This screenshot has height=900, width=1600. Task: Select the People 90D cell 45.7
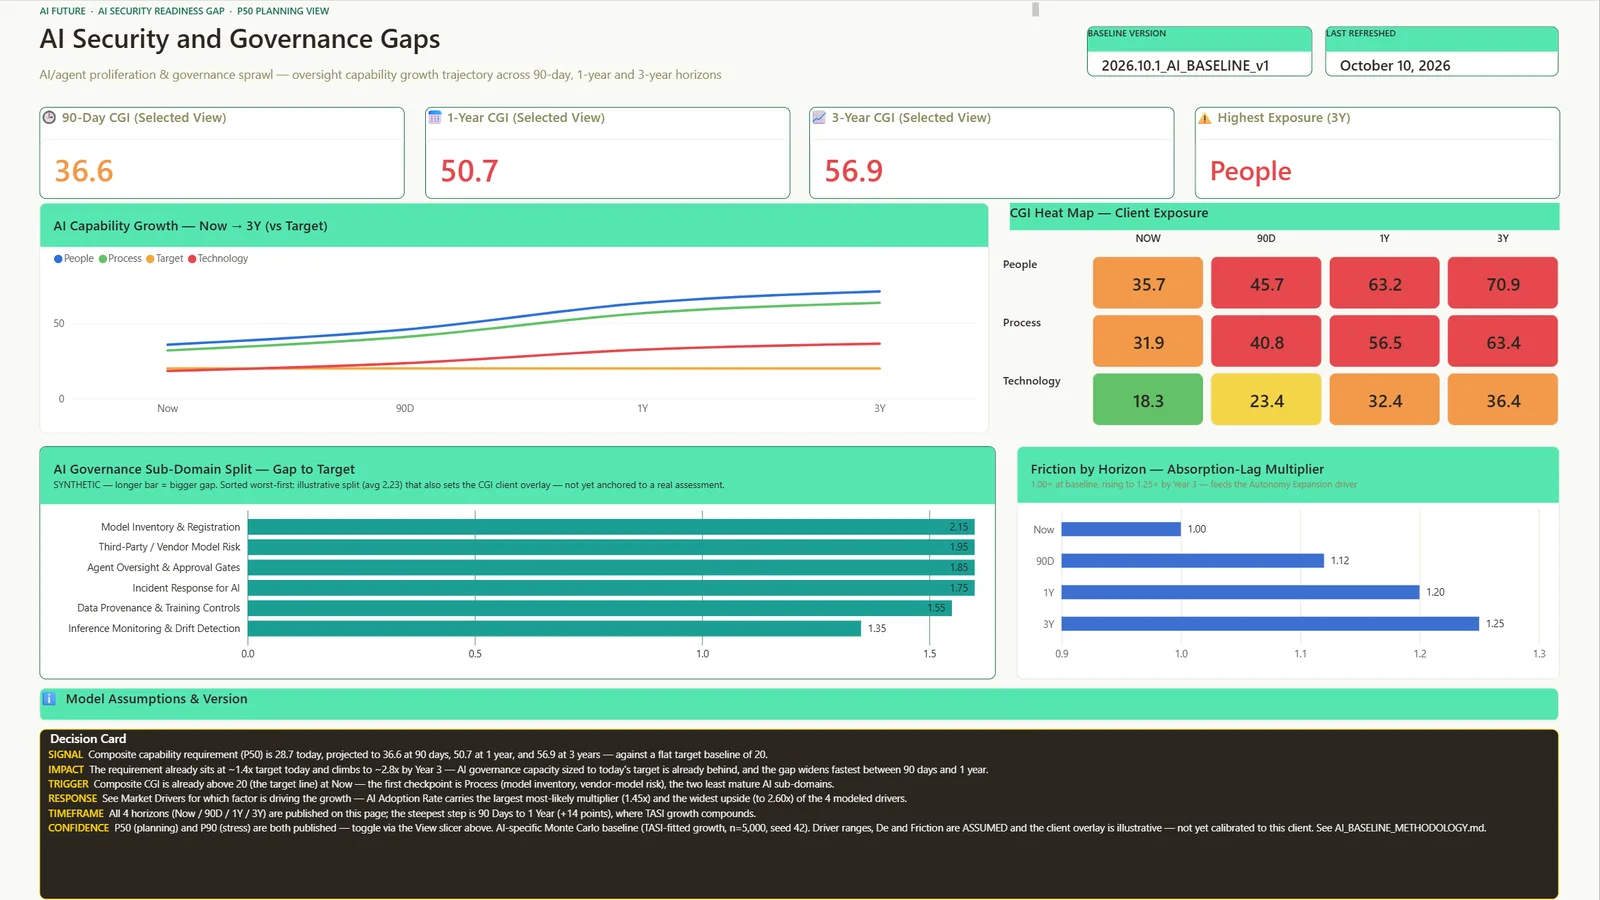(1266, 283)
